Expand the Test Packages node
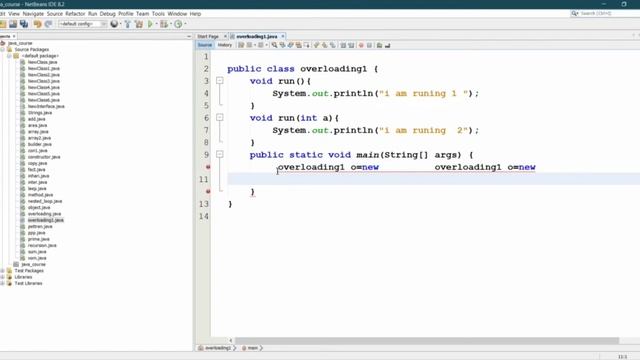Viewport: 640px width, 360px height. click(2, 271)
